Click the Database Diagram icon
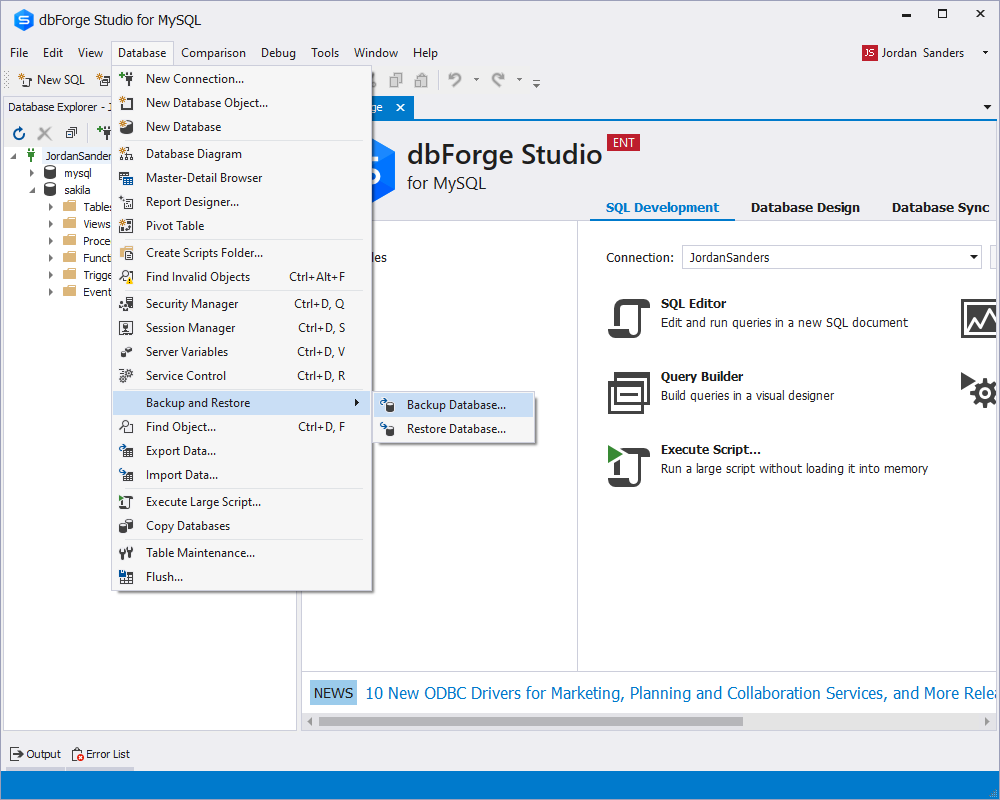Image resolution: width=1000 pixels, height=800 pixels. [x=126, y=154]
